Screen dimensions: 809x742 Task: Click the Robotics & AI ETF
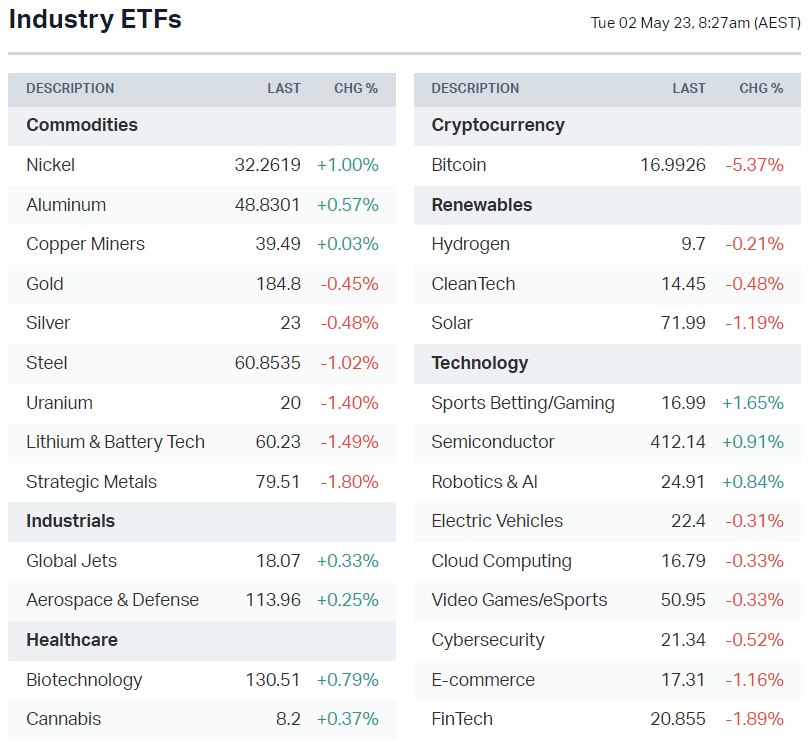tap(484, 482)
